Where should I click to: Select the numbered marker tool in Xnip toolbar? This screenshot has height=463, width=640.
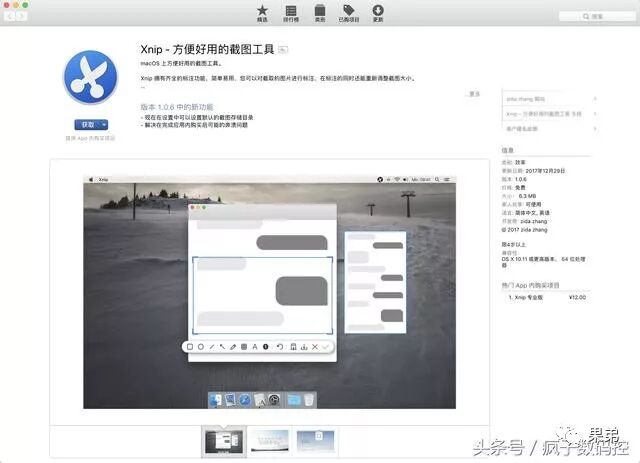266,347
